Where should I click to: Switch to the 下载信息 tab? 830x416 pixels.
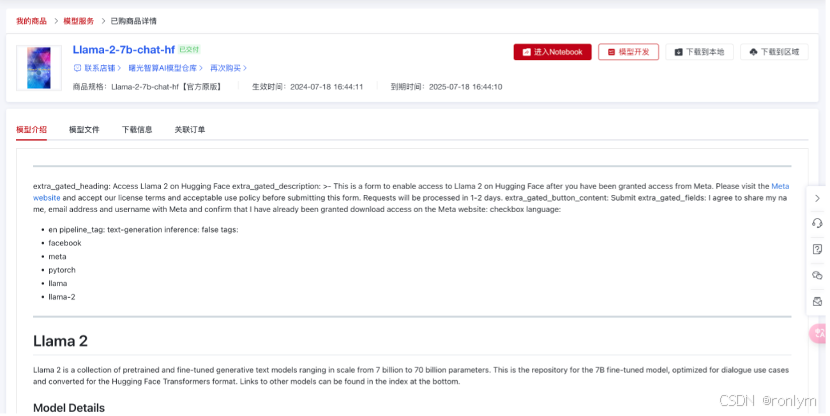(x=137, y=130)
